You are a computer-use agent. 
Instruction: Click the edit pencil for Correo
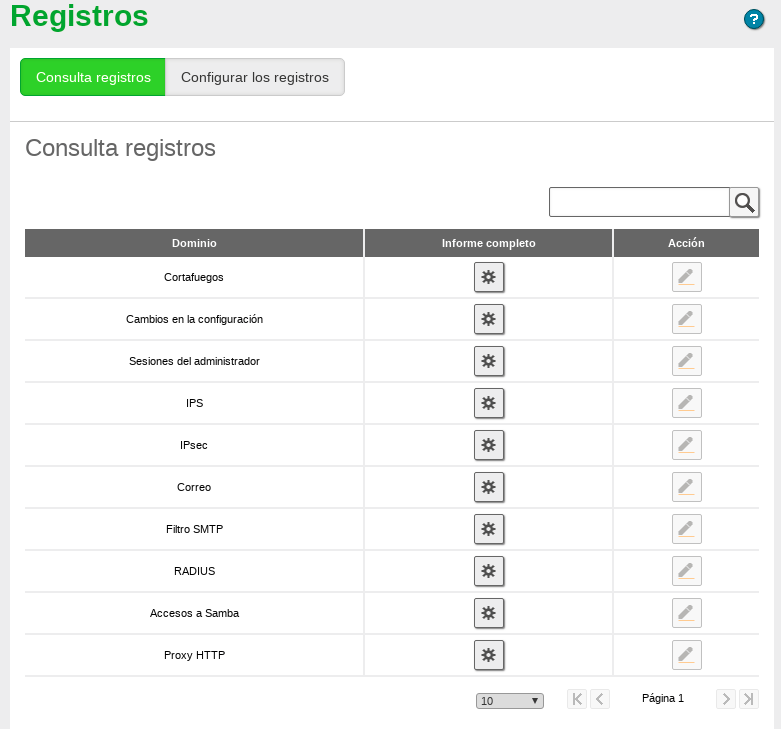tap(686, 487)
